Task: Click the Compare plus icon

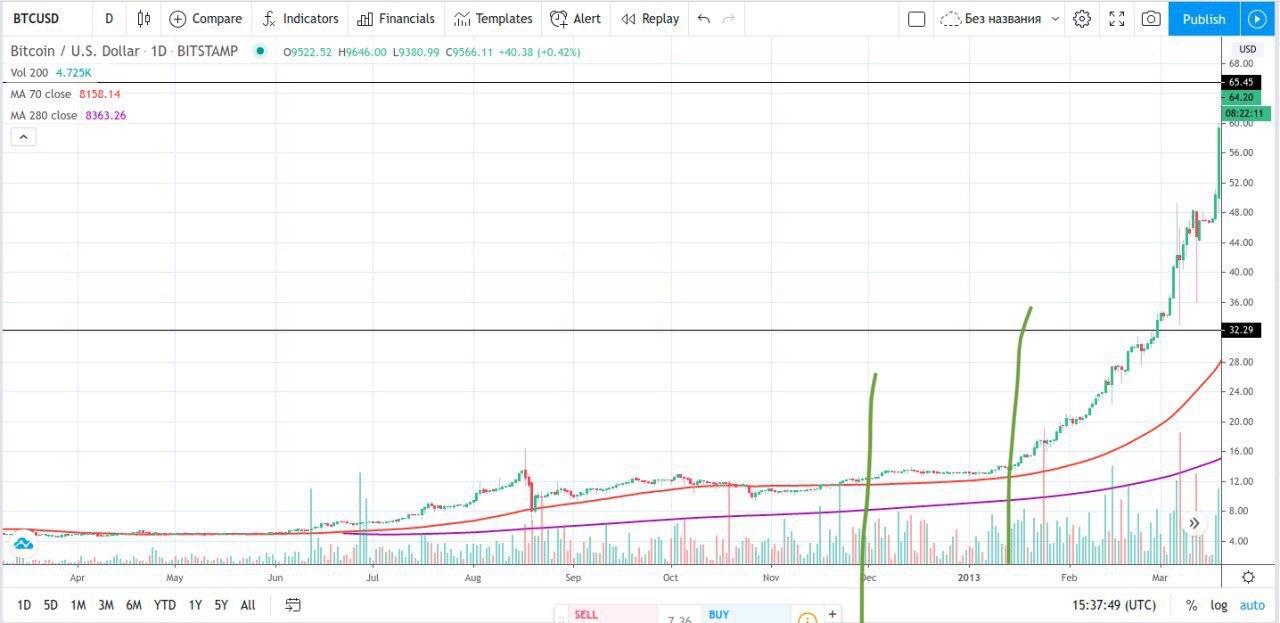Action: (x=177, y=18)
